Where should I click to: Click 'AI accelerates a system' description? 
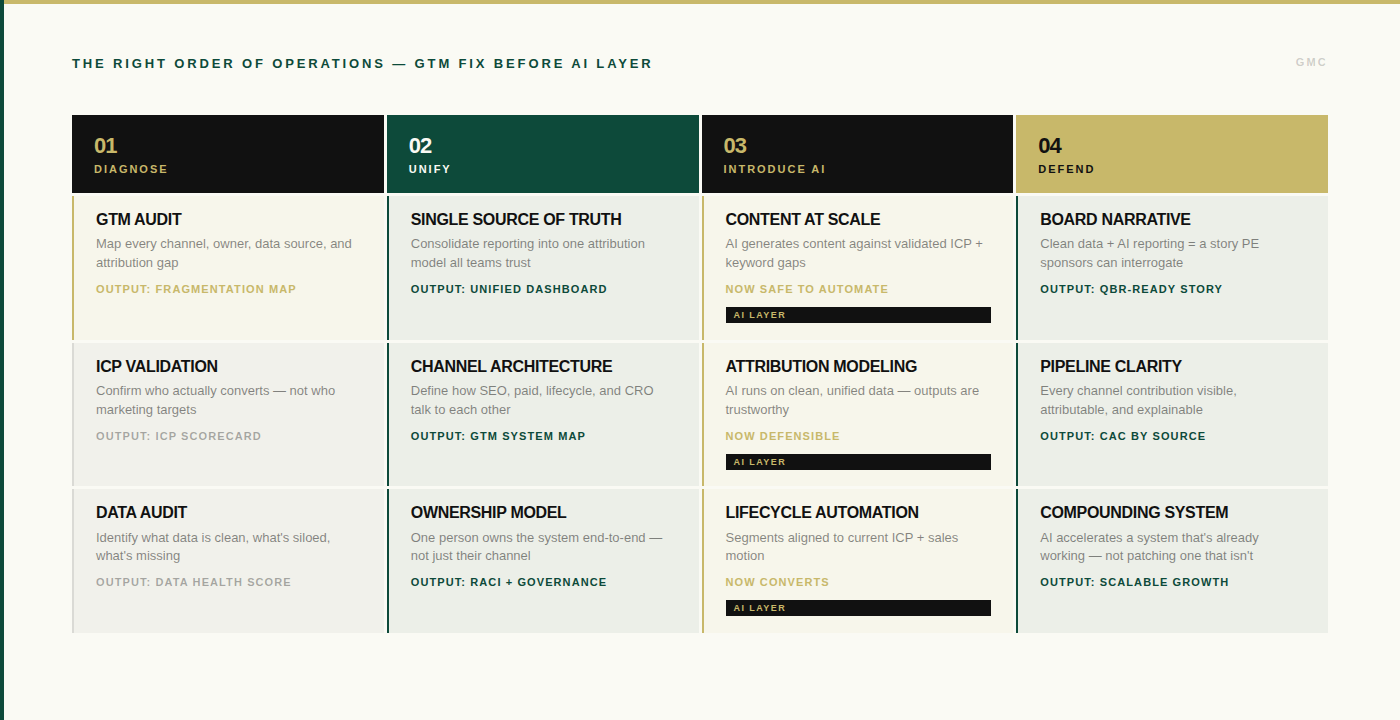click(1150, 546)
